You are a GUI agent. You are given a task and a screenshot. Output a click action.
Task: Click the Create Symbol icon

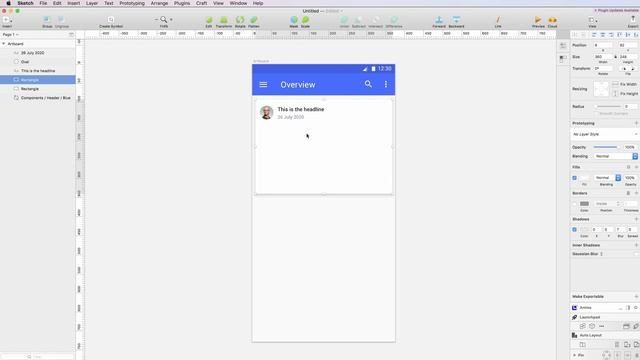pos(111,20)
